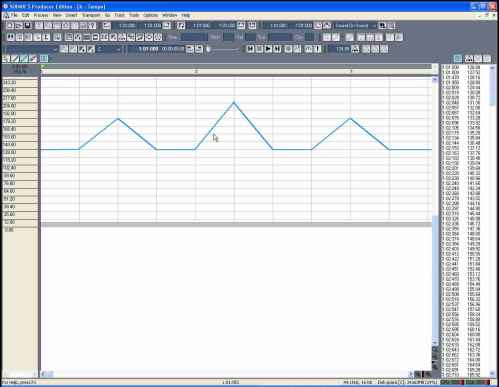Image resolution: width=499 pixels, height=387 pixels.
Task: Click Rewind to start transport button
Action: click(250, 49)
